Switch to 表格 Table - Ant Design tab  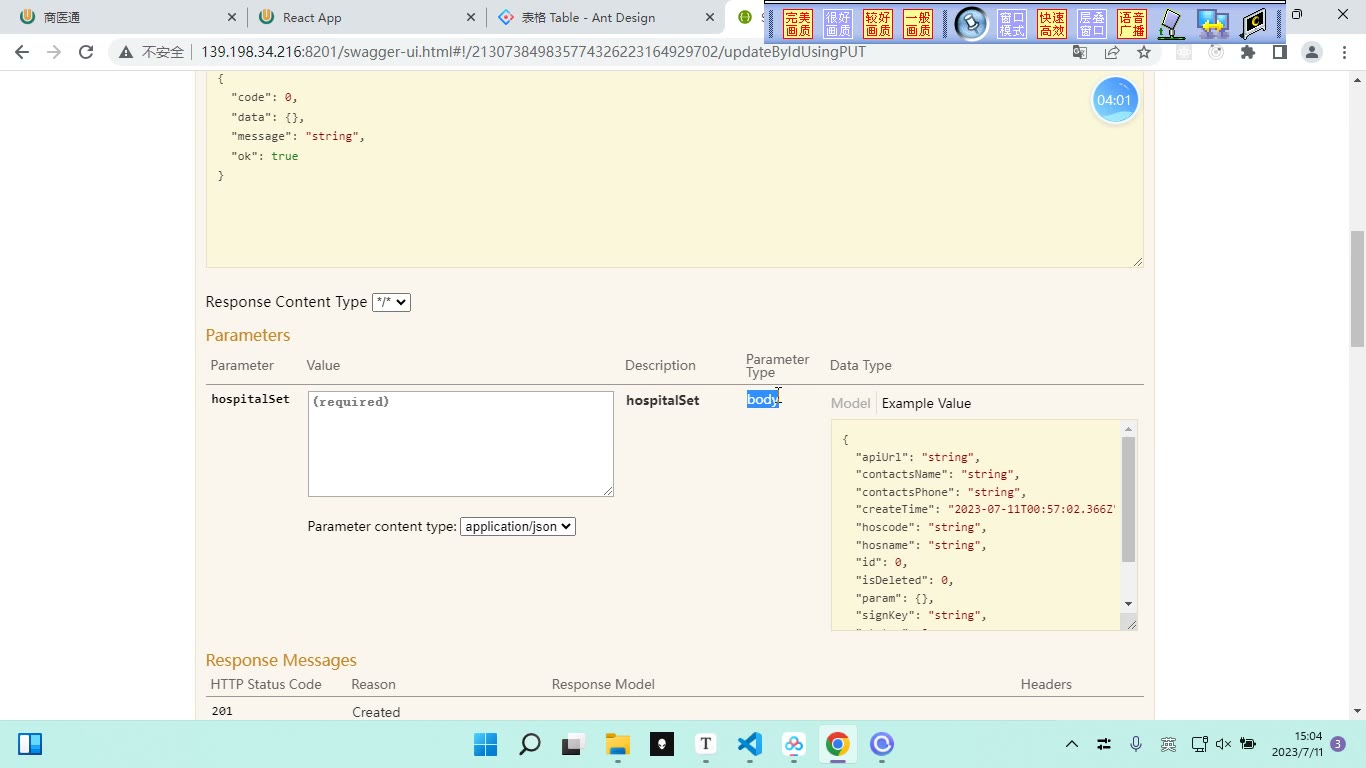(605, 17)
